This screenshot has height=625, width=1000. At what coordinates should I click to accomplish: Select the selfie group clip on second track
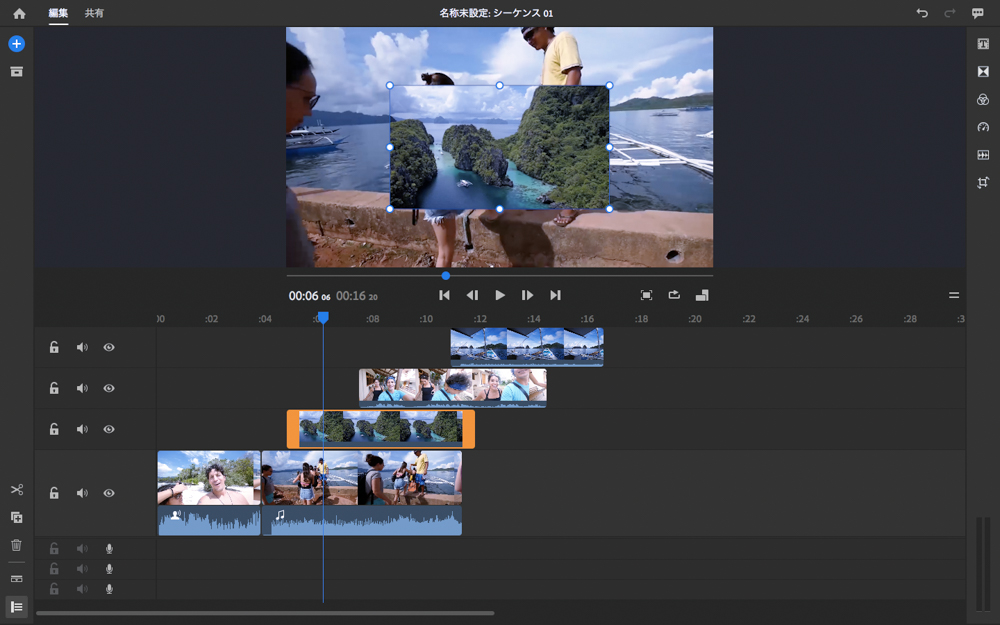(453, 388)
